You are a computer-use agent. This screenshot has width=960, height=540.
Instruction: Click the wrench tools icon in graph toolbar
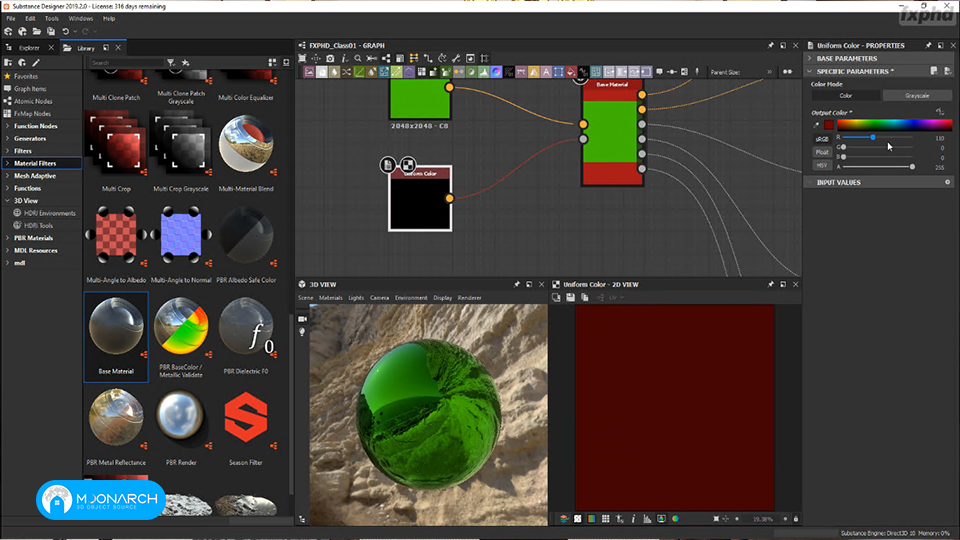pos(456,58)
